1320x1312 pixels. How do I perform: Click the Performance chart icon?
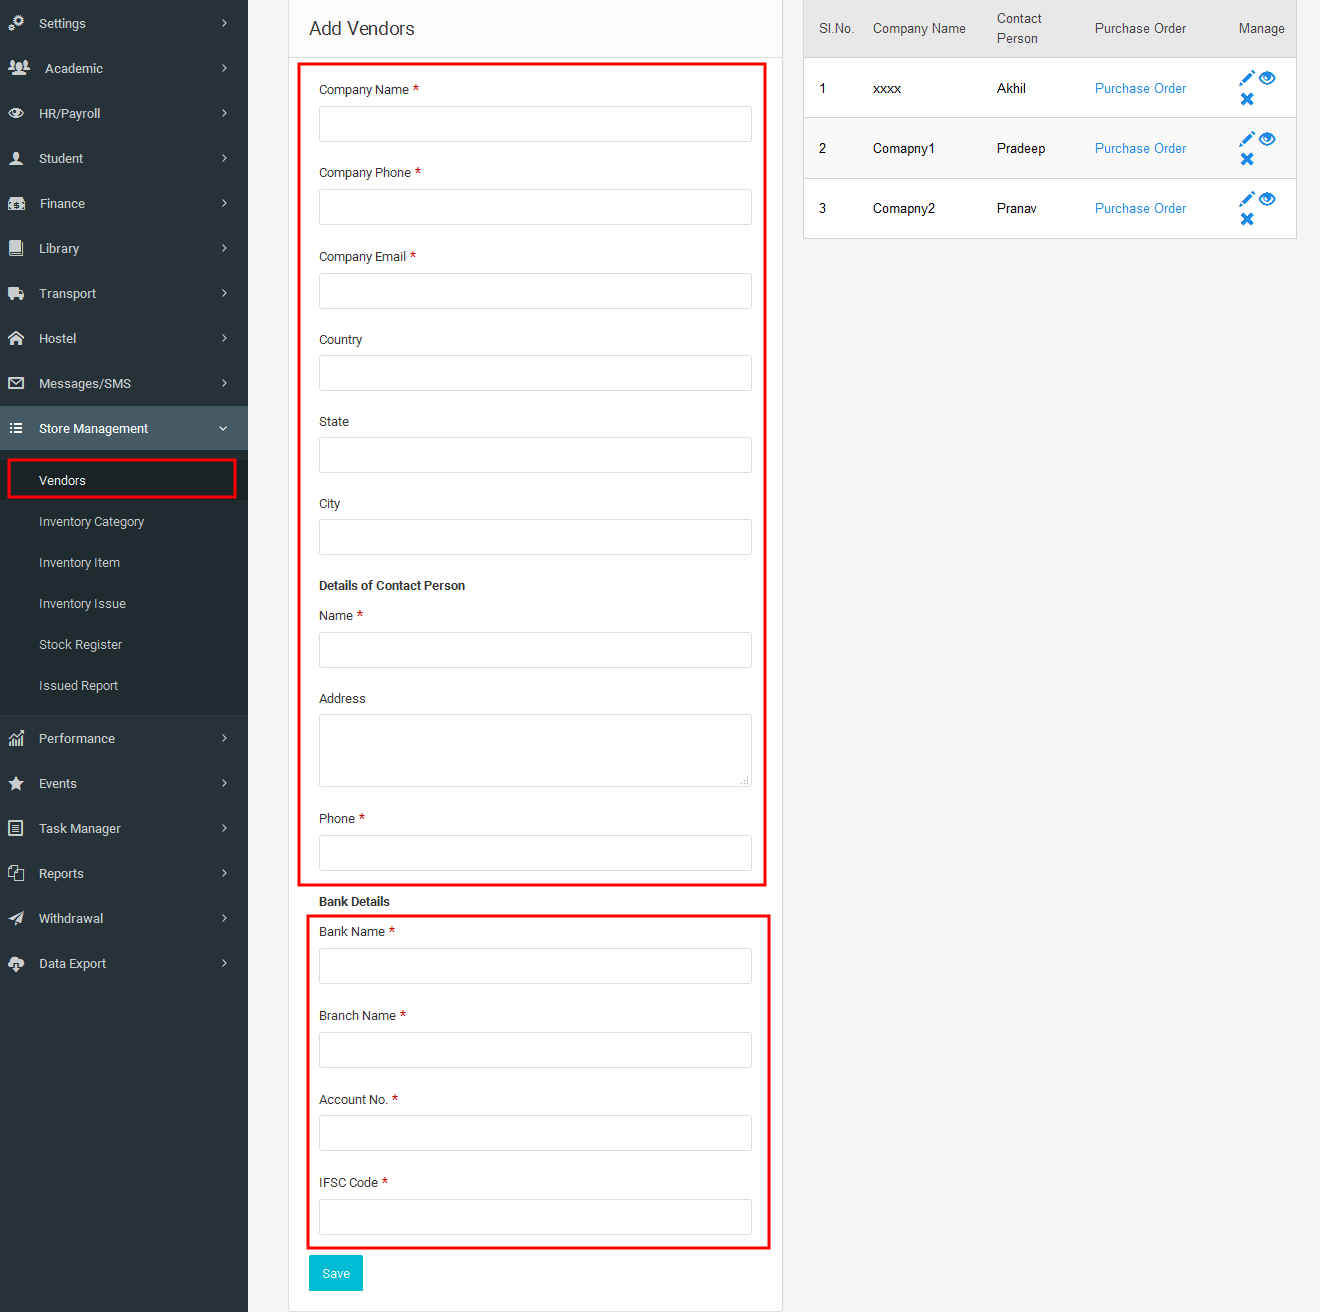[16, 738]
